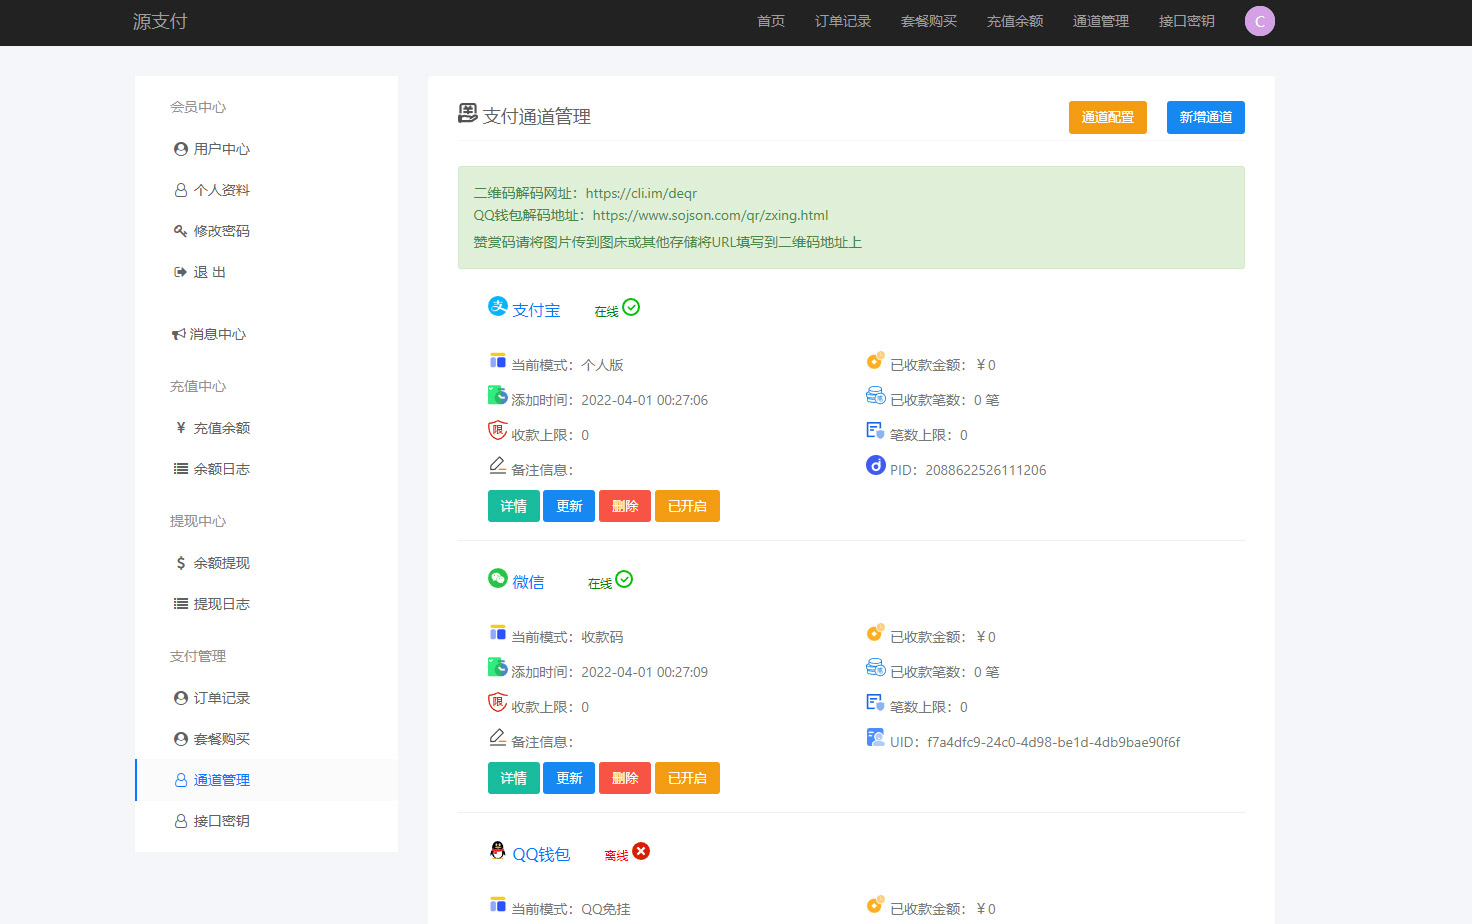The height and width of the screenshot is (924, 1472).
Task: Click WeChat's 已收款笔数 stack icon
Action: (875, 667)
